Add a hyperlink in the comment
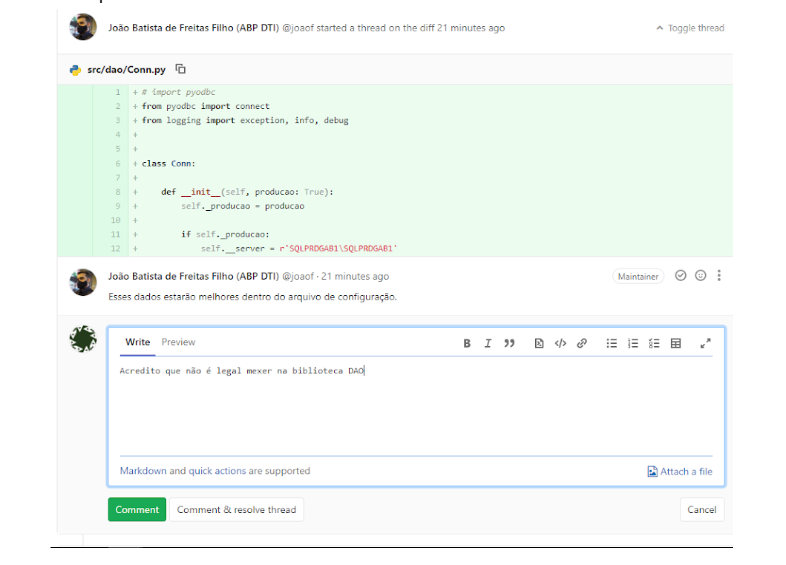786x565 pixels. [582, 343]
